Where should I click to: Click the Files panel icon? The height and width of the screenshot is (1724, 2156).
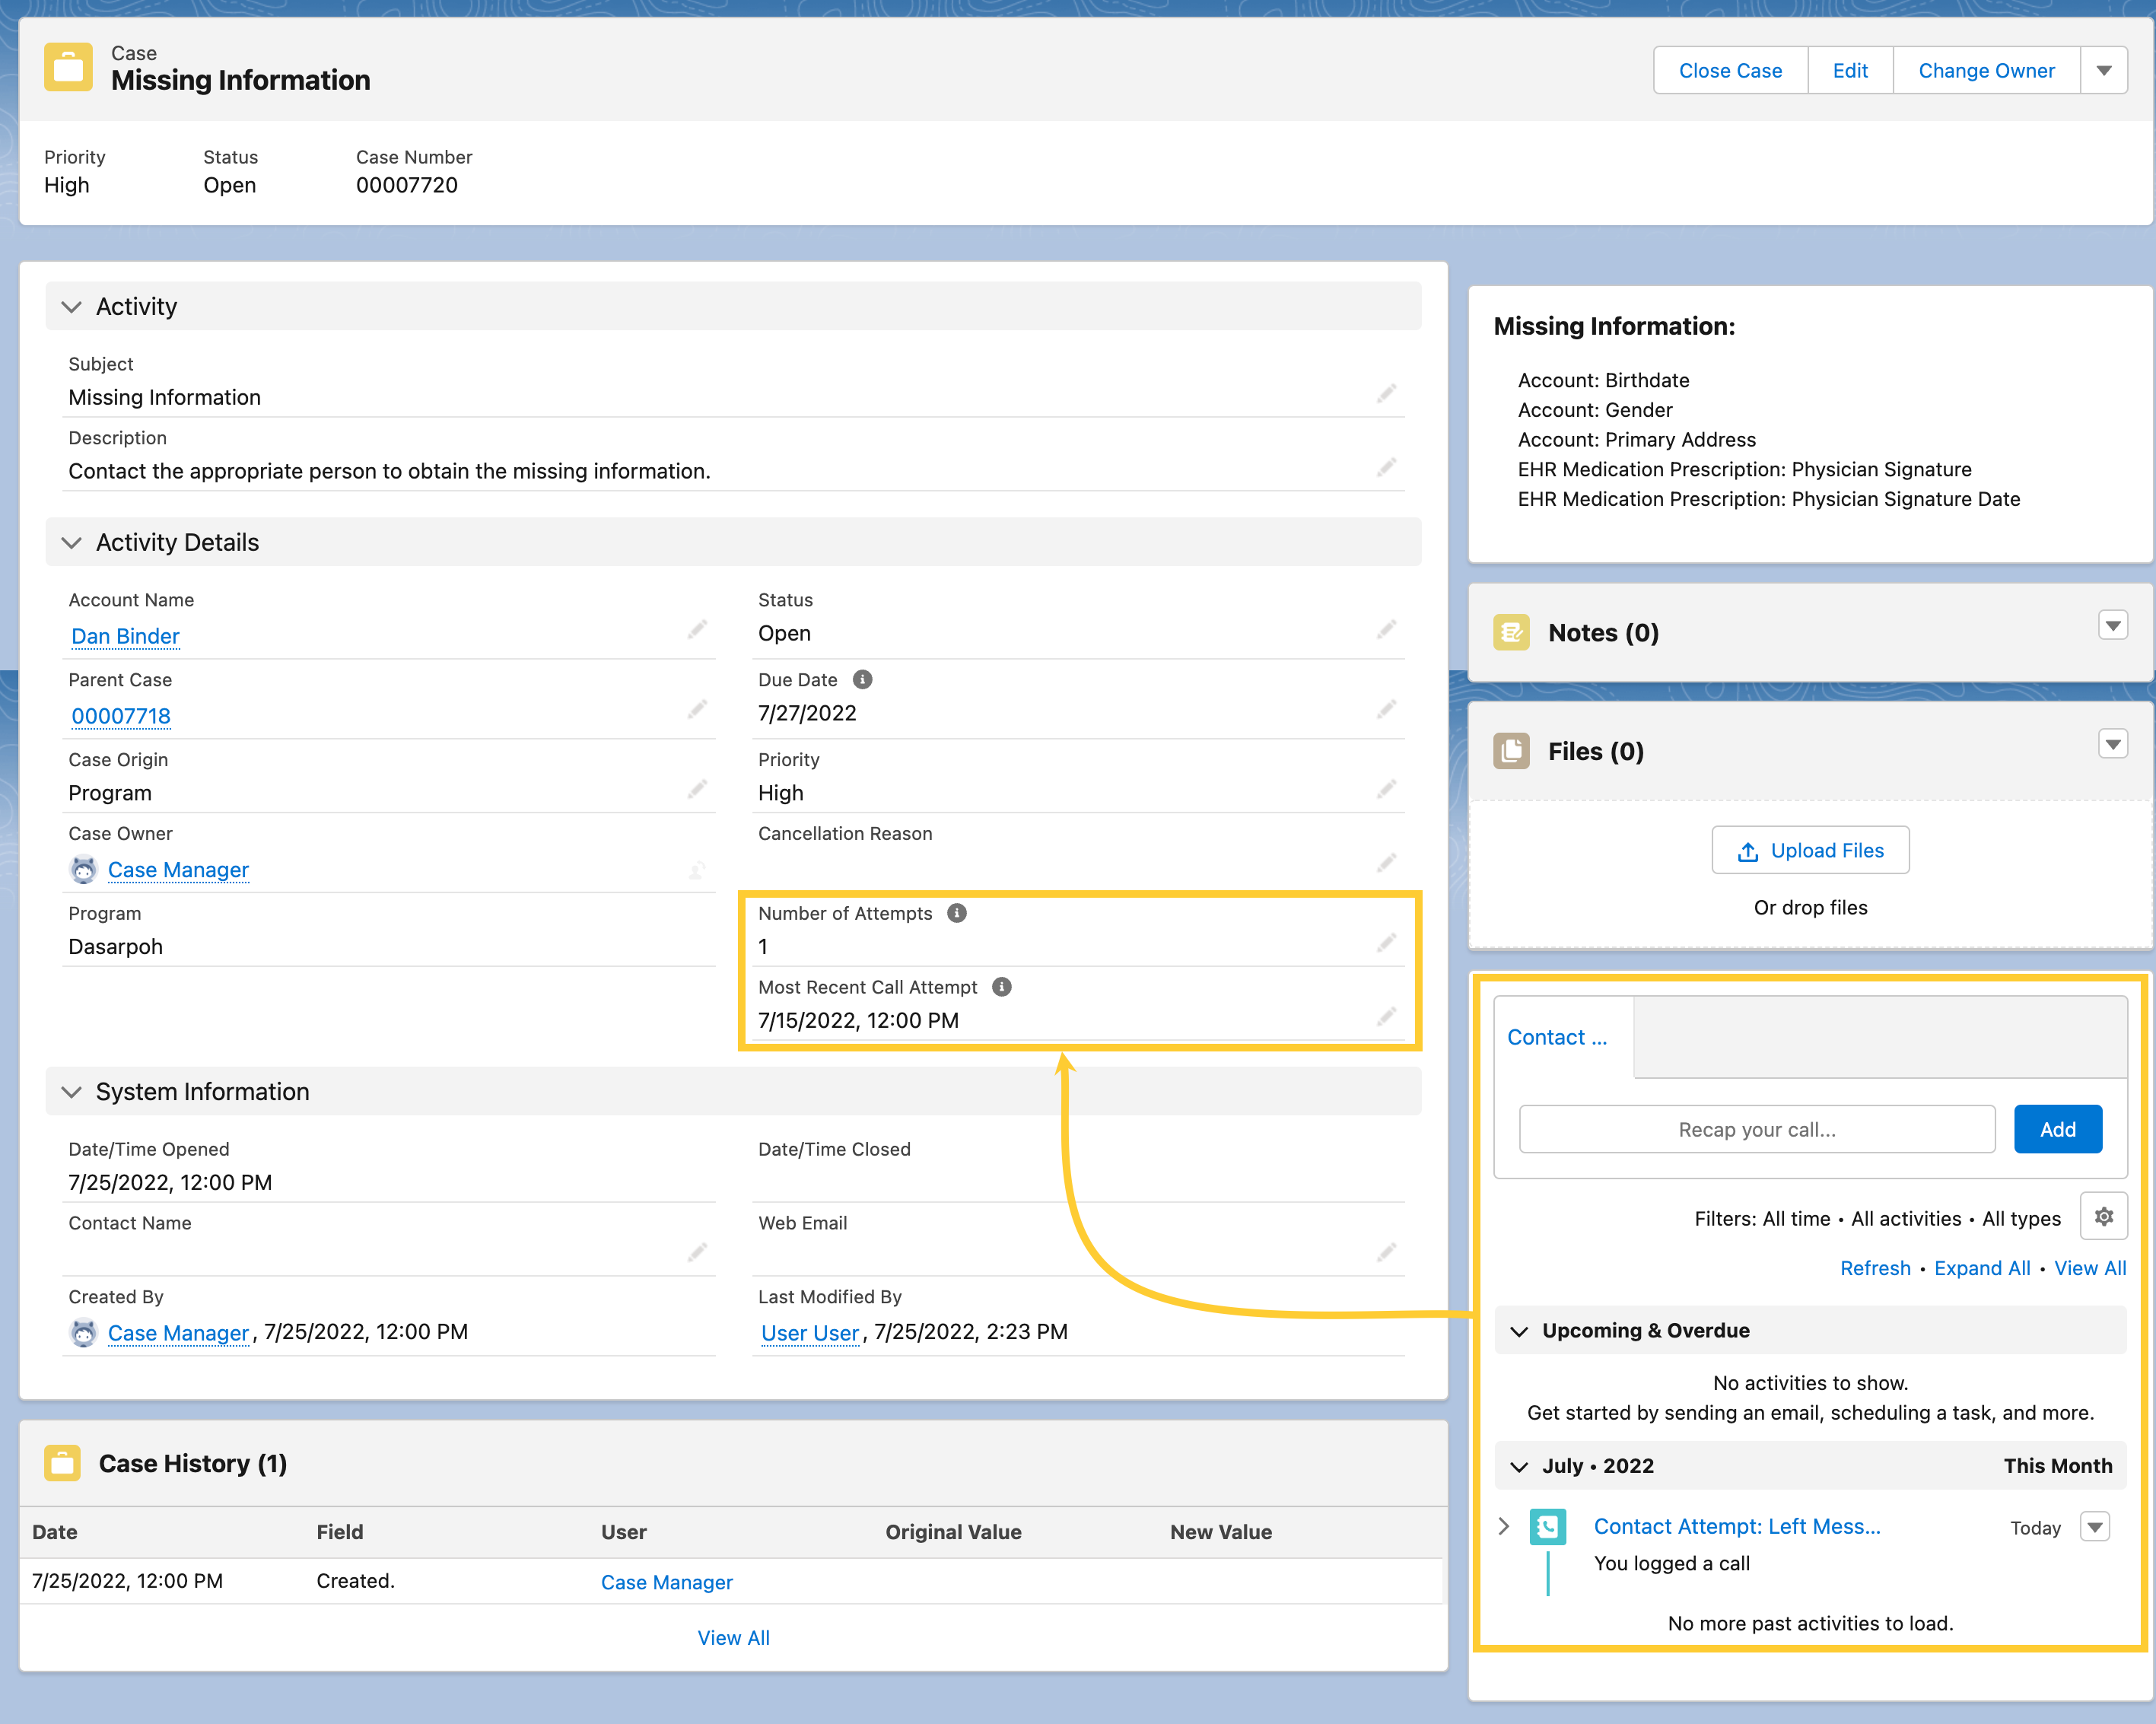tap(1511, 751)
